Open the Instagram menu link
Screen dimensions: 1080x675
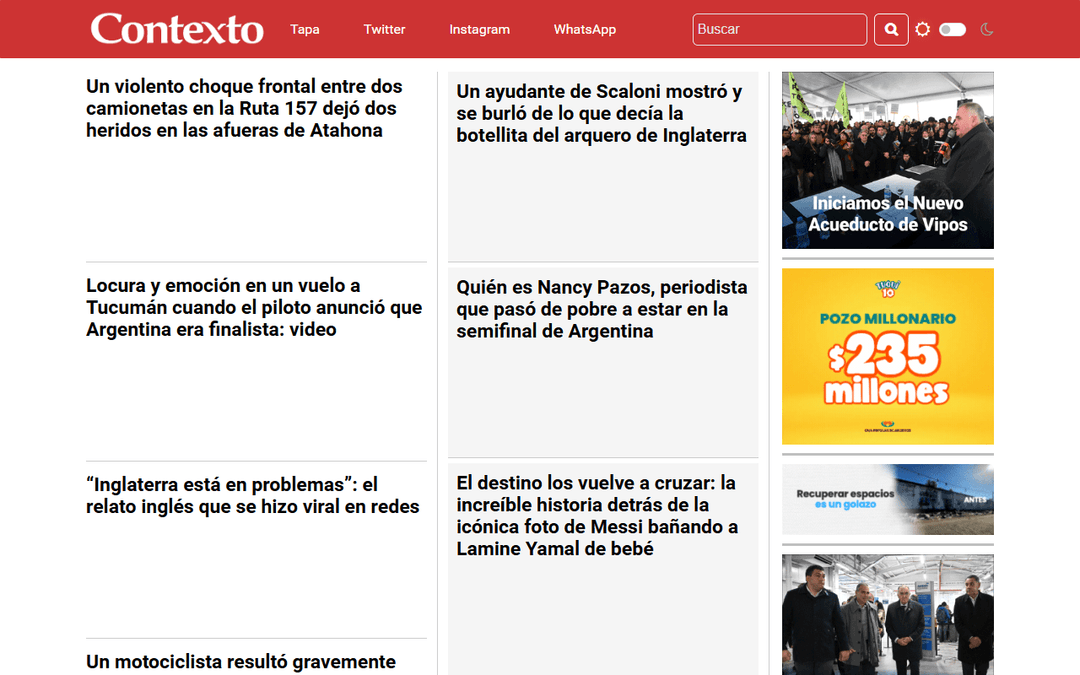(x=479, y=30)
